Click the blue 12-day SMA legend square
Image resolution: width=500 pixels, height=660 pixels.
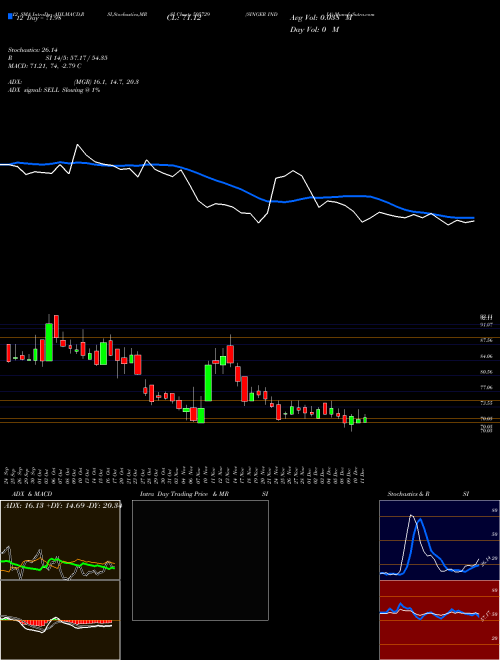(x=10, y=16)
